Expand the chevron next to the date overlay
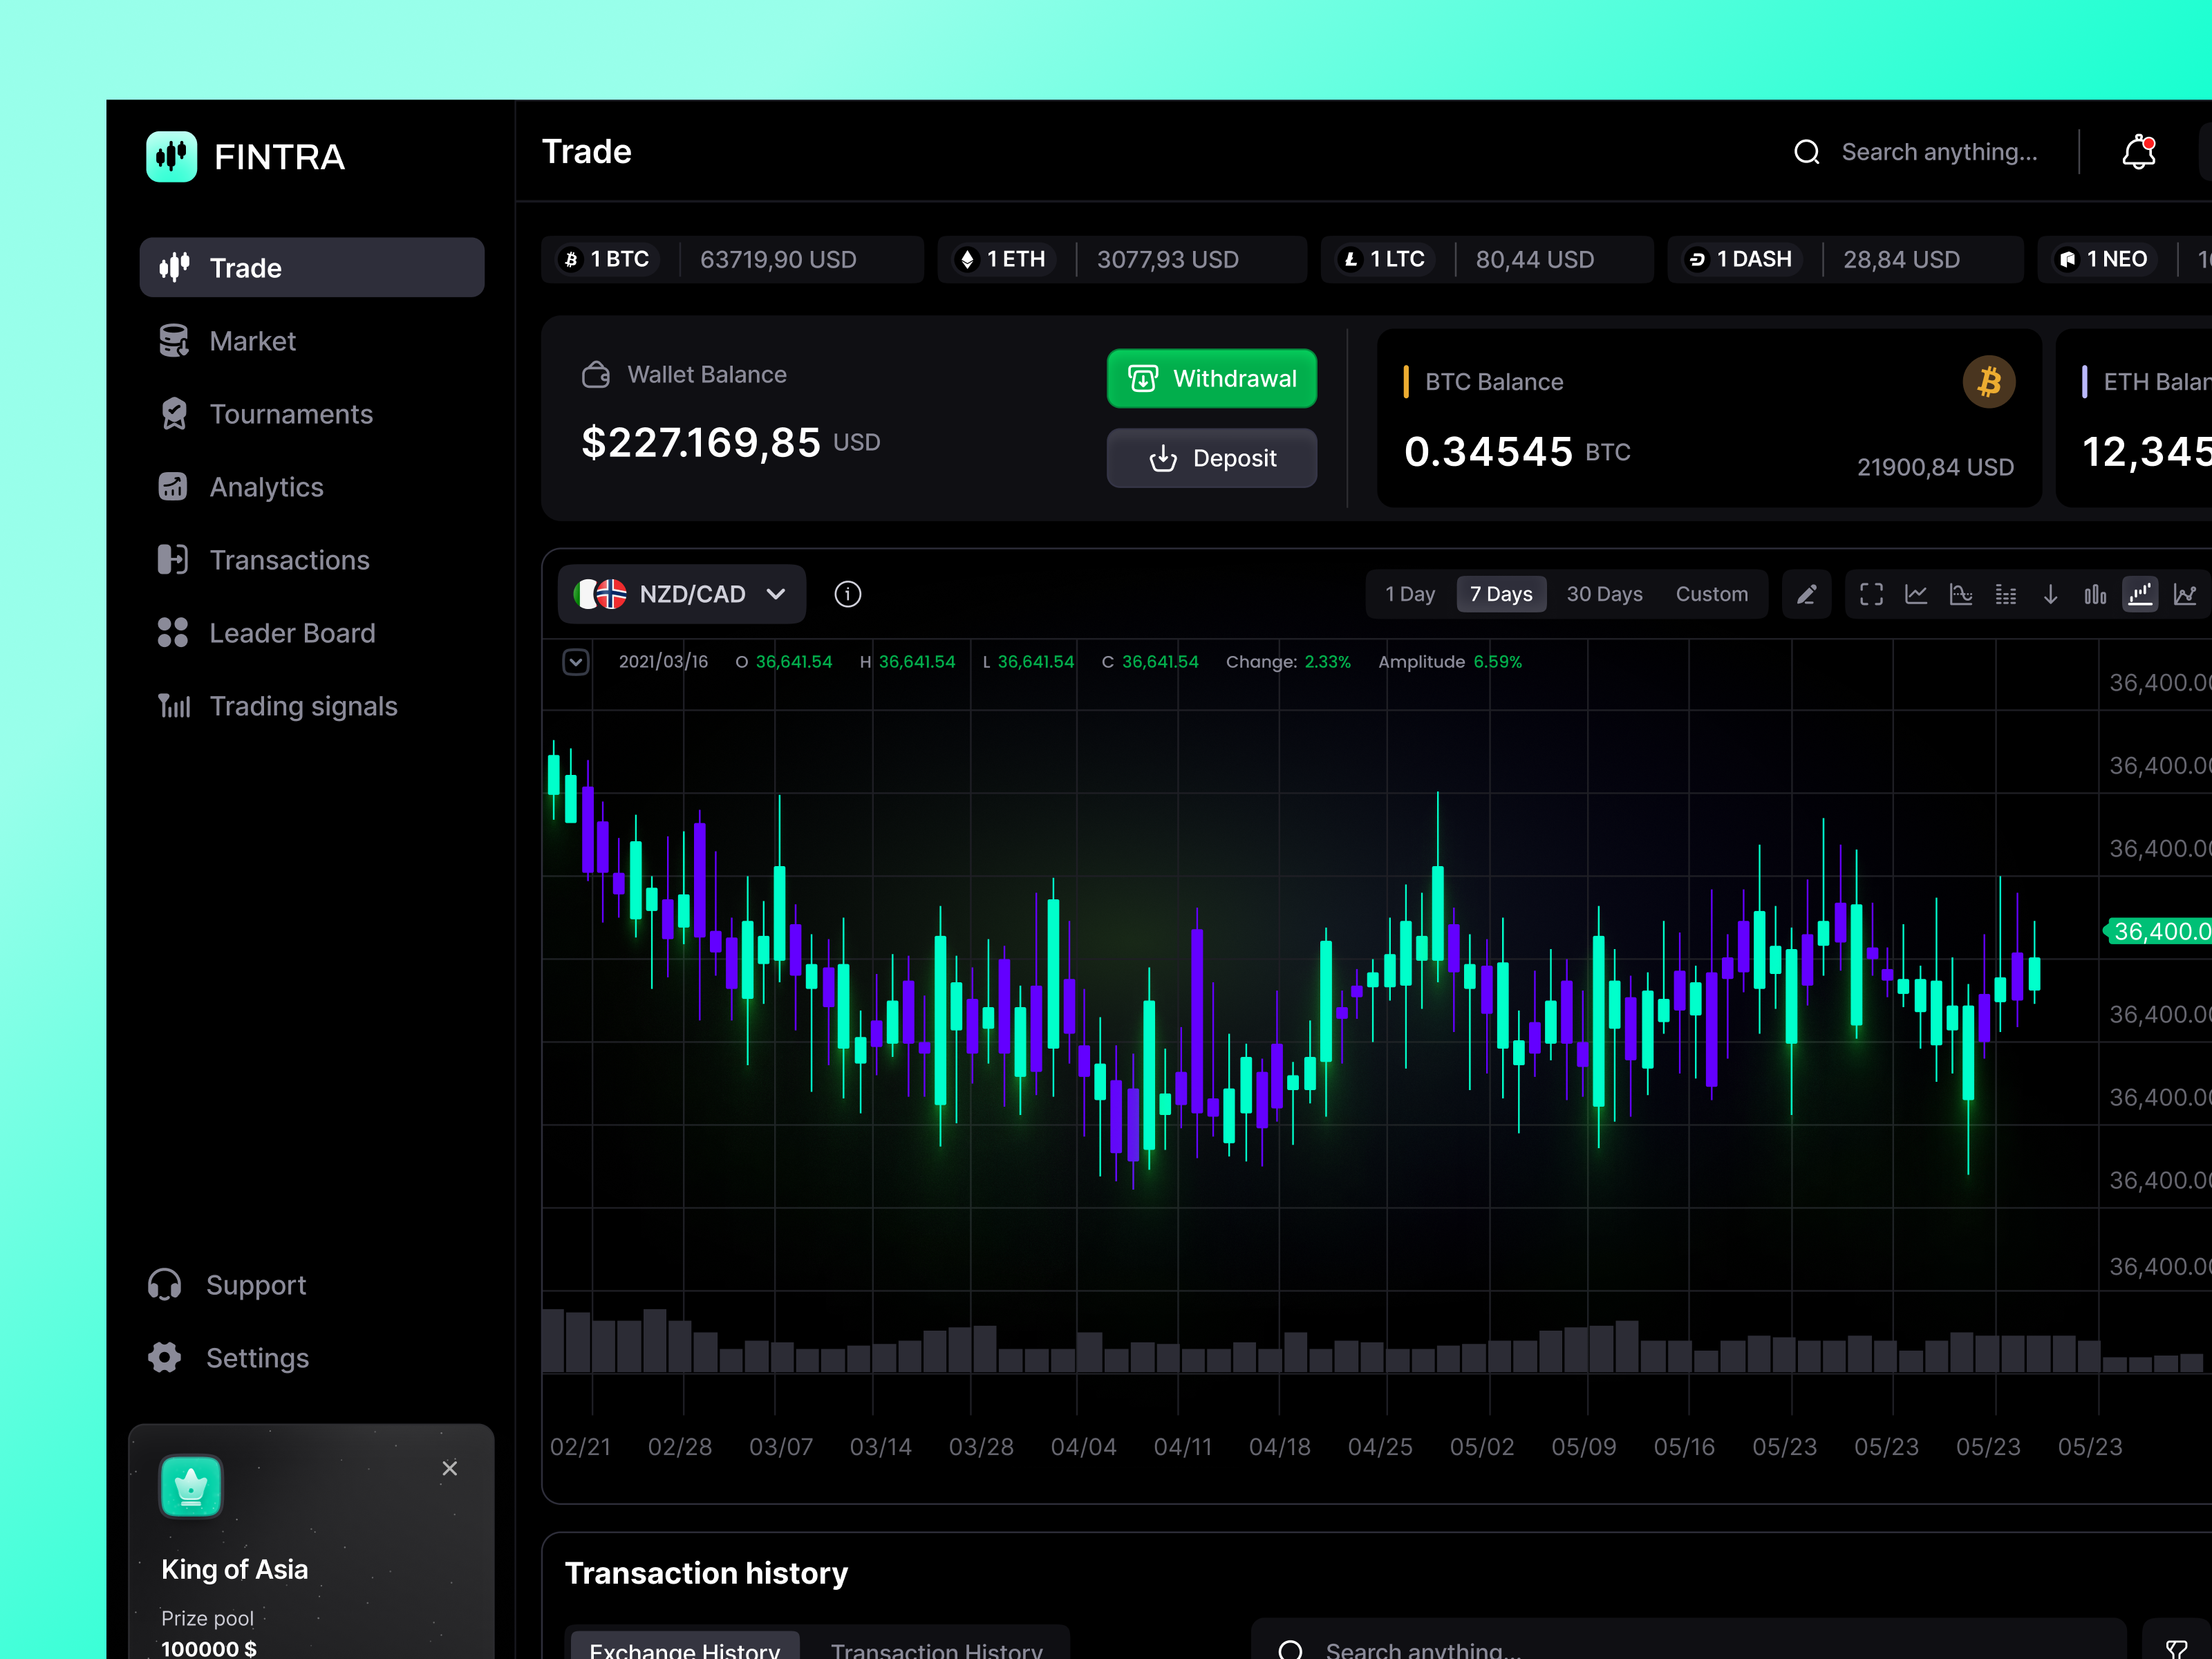 point(575,661)
